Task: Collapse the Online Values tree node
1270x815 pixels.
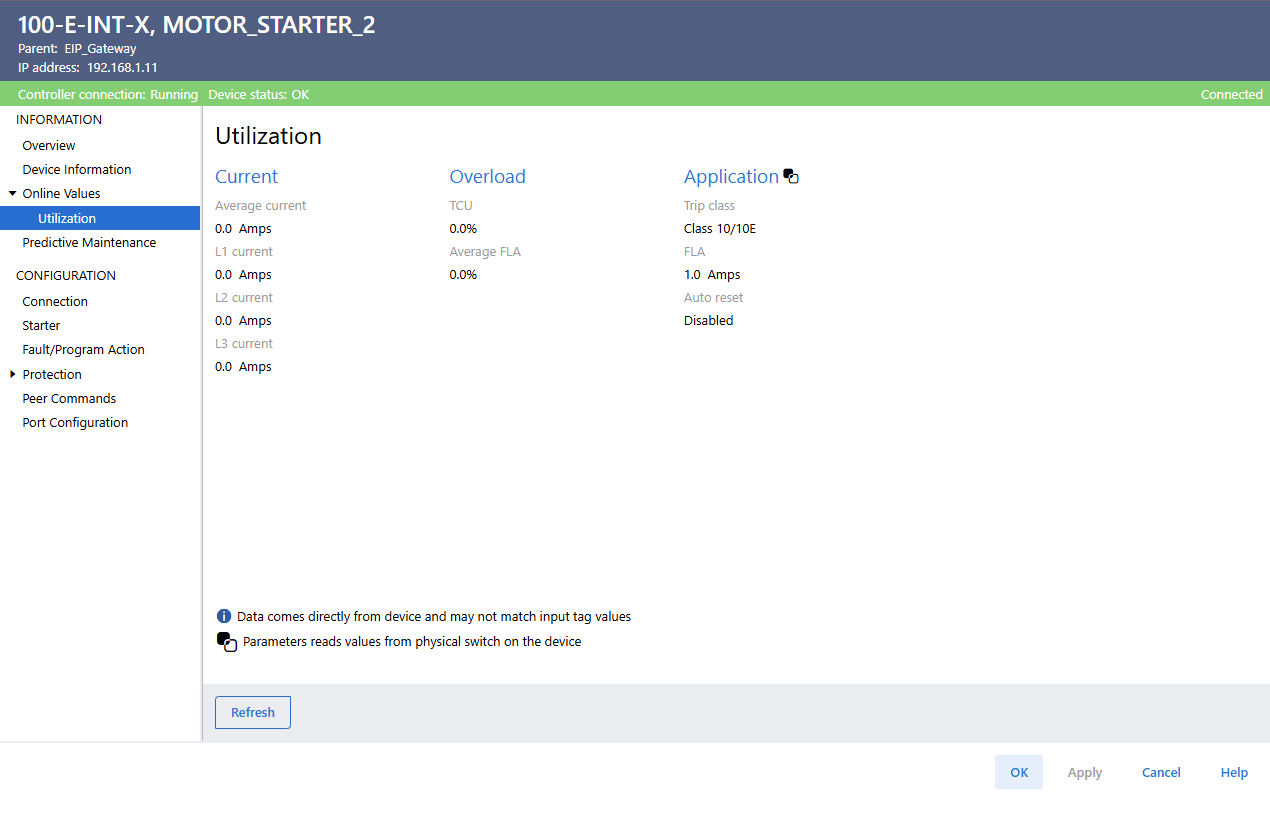Action: [12, 193]
